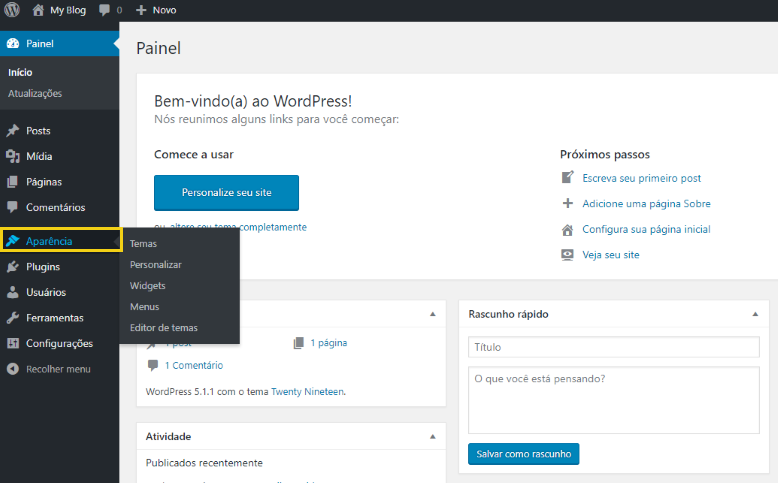Click the page icon beside 1 página

[299, 343]
